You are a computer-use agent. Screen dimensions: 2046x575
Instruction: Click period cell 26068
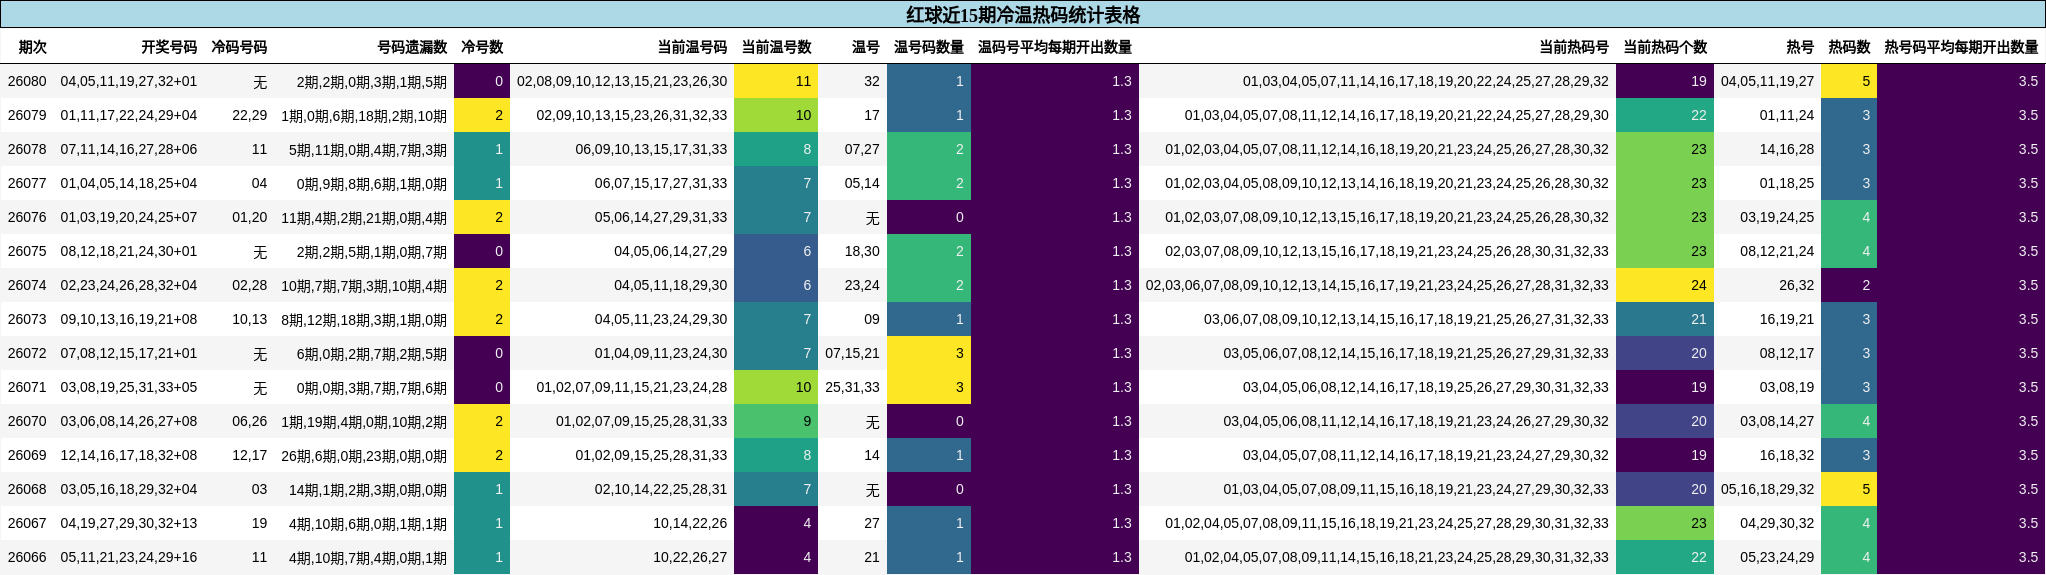click(27, 489)
